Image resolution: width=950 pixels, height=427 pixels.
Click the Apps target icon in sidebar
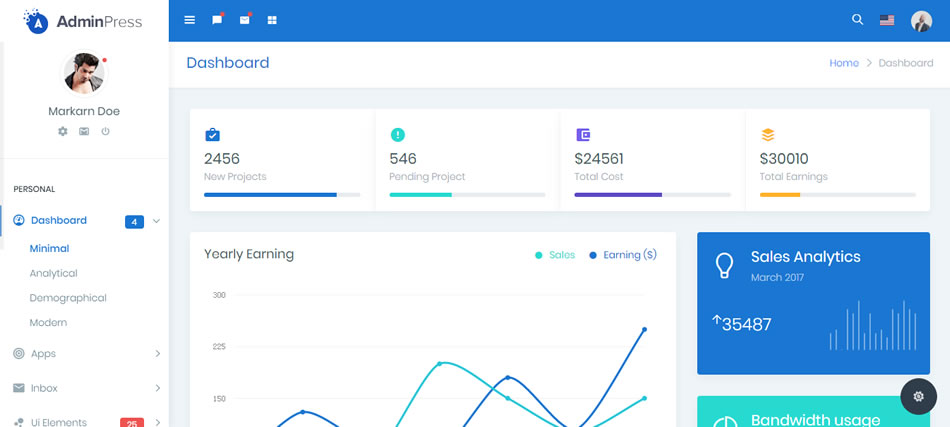point(19,353)
